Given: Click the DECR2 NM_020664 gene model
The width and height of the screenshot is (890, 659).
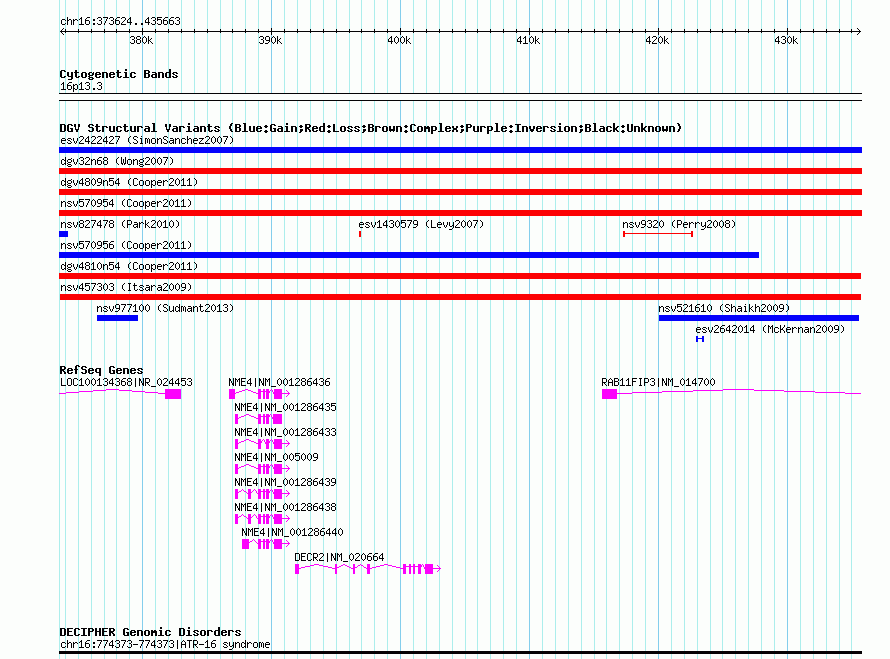Looking at the screenshot, I should coord(366,569).
